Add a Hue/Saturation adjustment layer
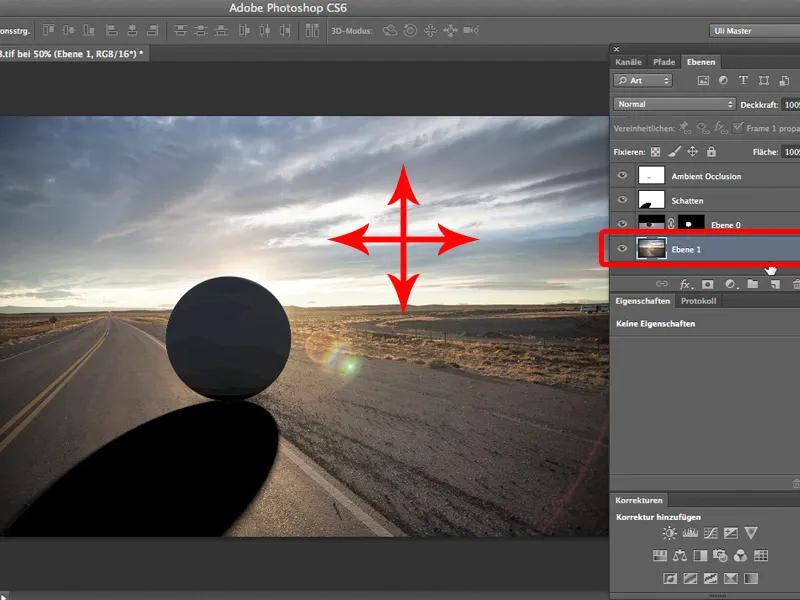This screenshot has width=800, height=600. tap(660, 556)
